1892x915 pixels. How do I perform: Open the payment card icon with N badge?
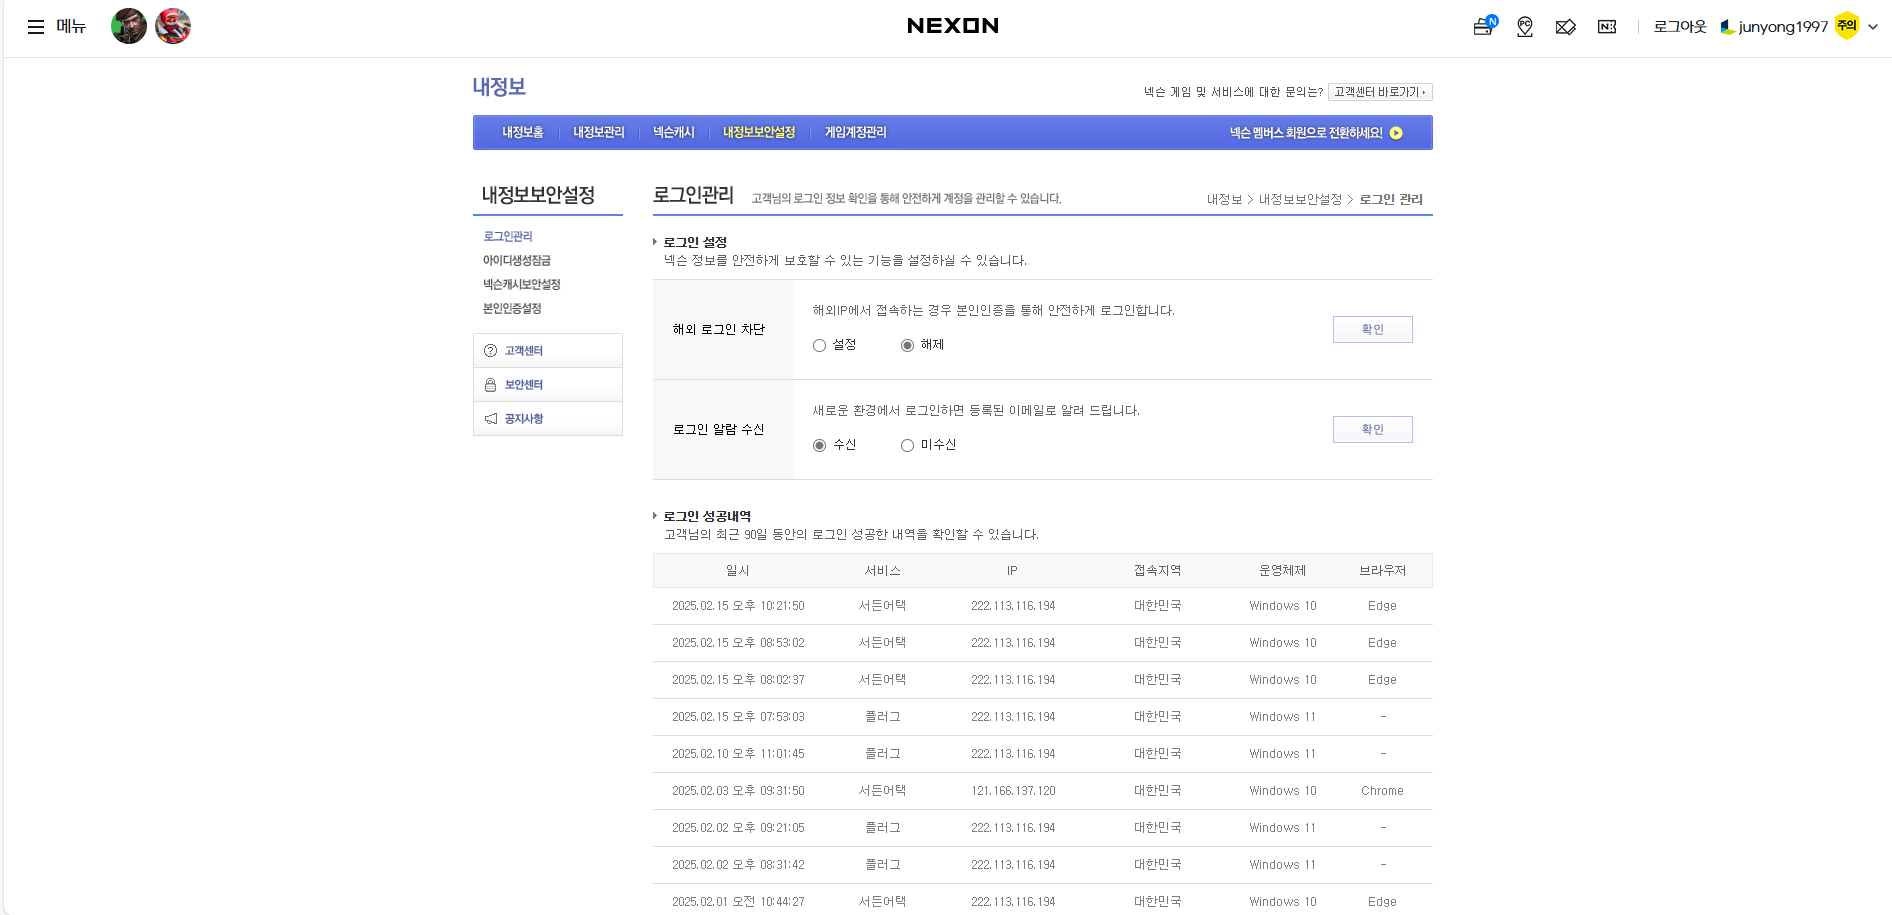point(1483,27)
